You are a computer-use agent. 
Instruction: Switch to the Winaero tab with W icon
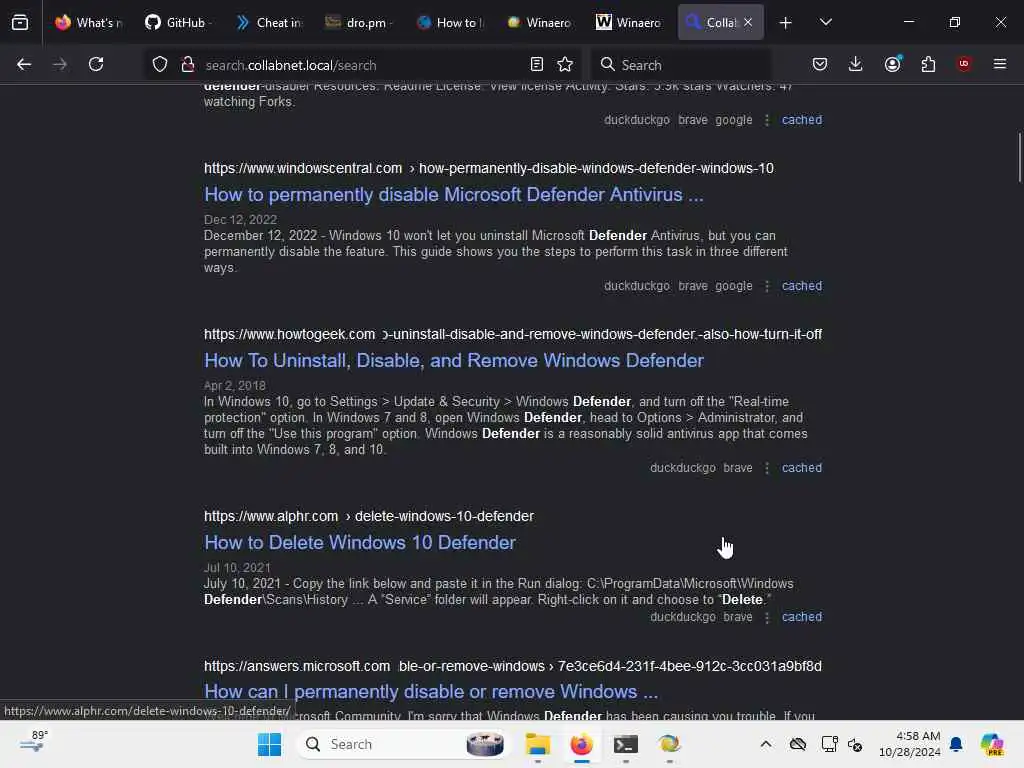click(628, 22)
